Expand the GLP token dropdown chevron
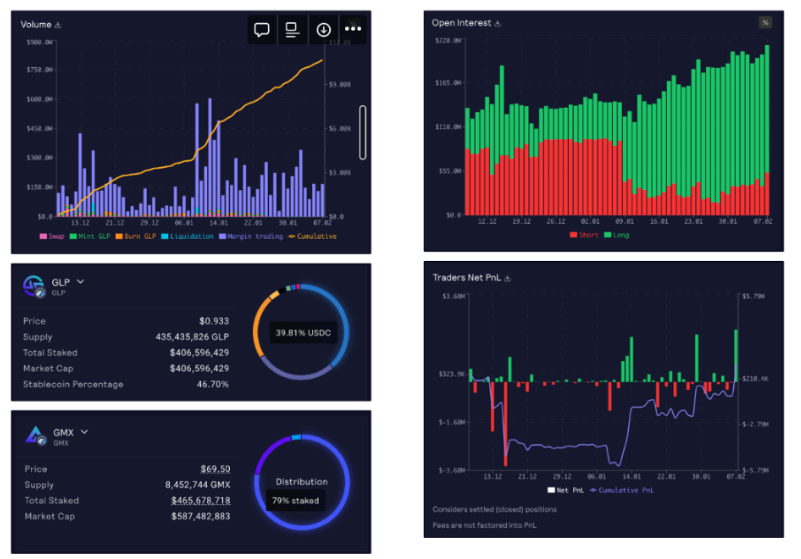Viewport: 801px width, 559px height. coord(81,282)
